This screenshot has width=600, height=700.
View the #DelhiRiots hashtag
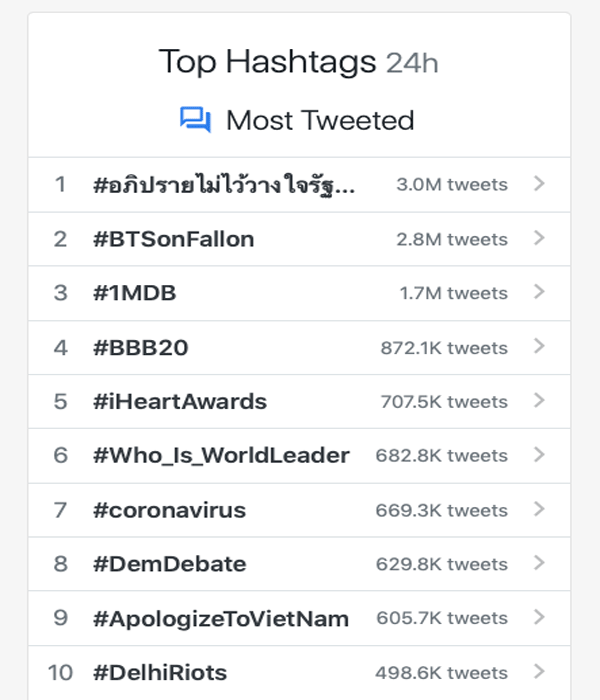click(160, 672)
